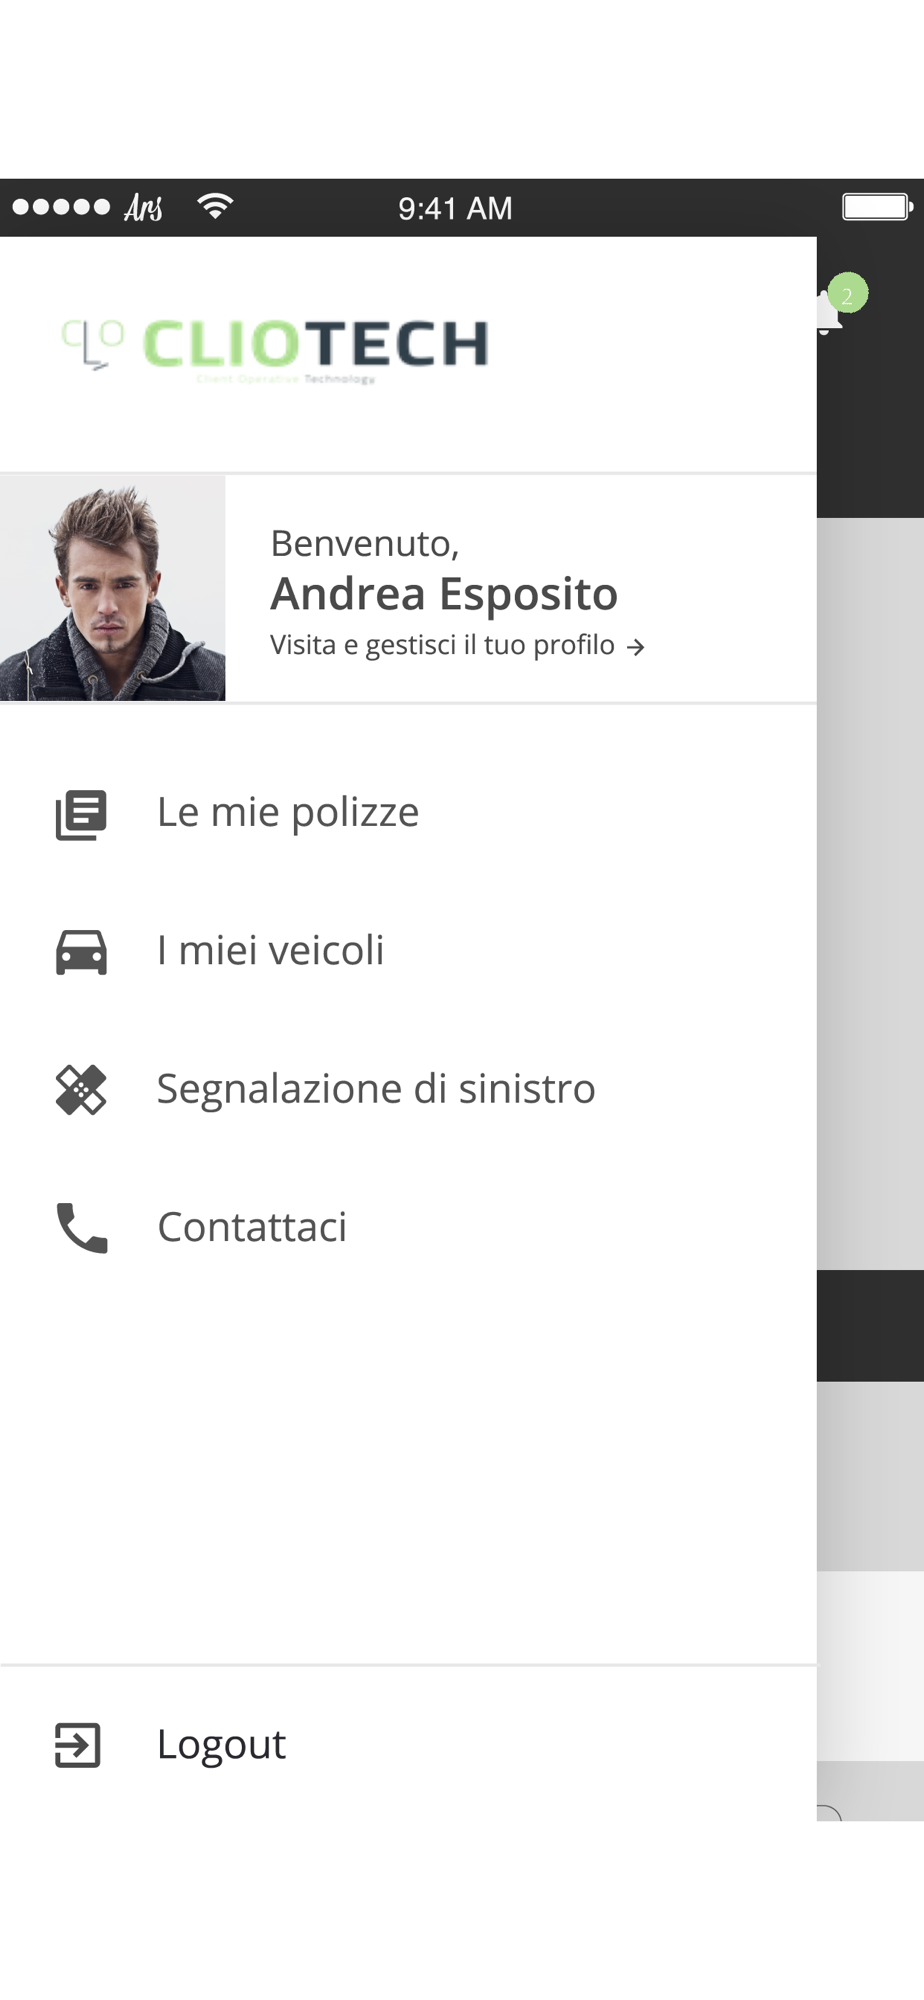Tap the 9:41 AM clock
The image size is (924, 2000).
(455, 208)
